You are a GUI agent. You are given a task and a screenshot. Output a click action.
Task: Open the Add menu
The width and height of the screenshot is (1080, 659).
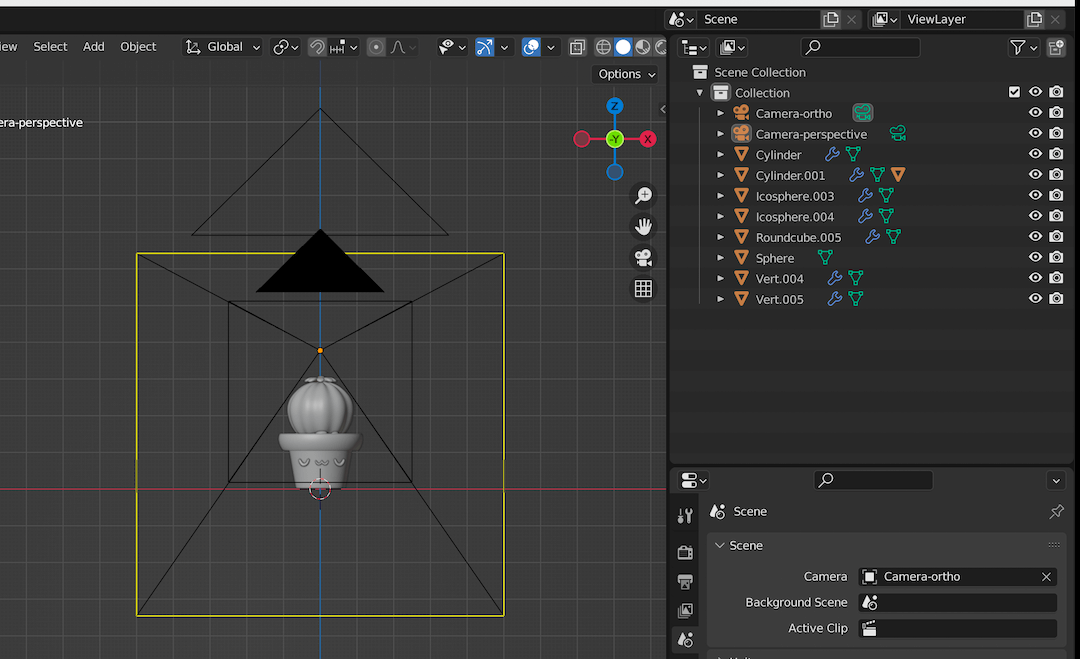click(x=93, y=46)
